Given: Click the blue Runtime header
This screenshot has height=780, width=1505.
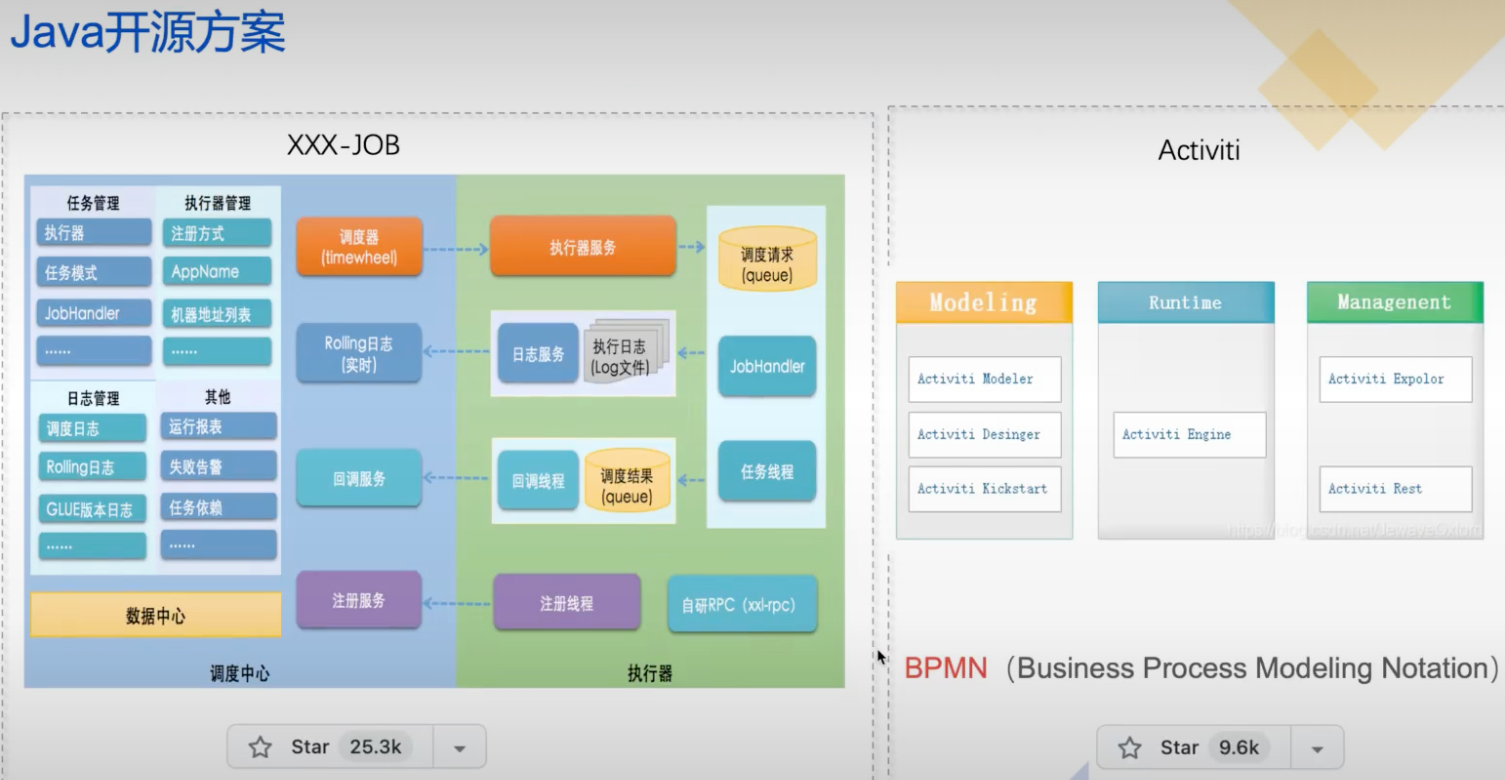Looking at the screenshot, I should pyautogui.click(x=1186, y=303).
